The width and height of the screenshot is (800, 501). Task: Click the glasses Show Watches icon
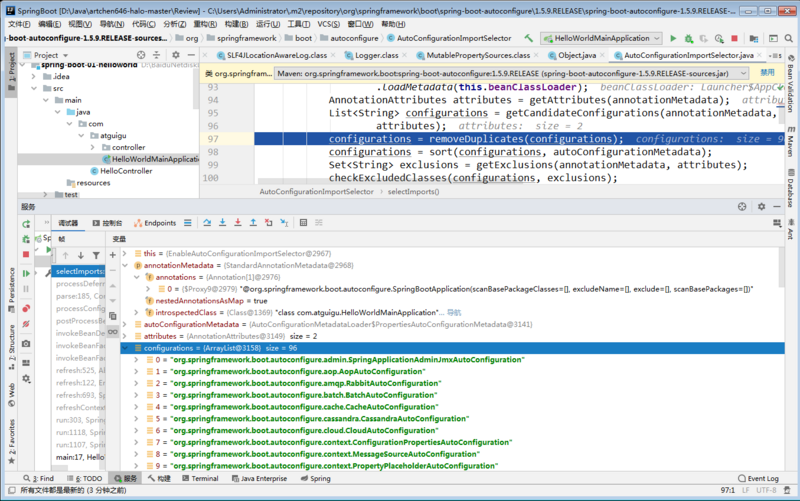[x=113, y=332]
